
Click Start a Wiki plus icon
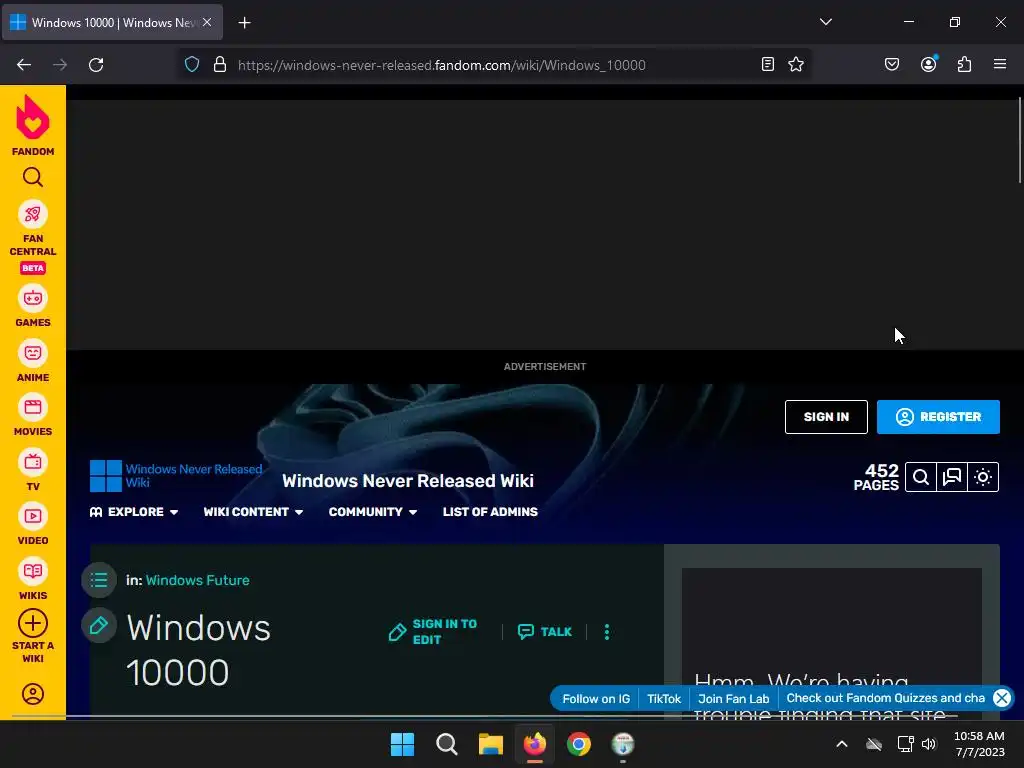coord(33,624)
